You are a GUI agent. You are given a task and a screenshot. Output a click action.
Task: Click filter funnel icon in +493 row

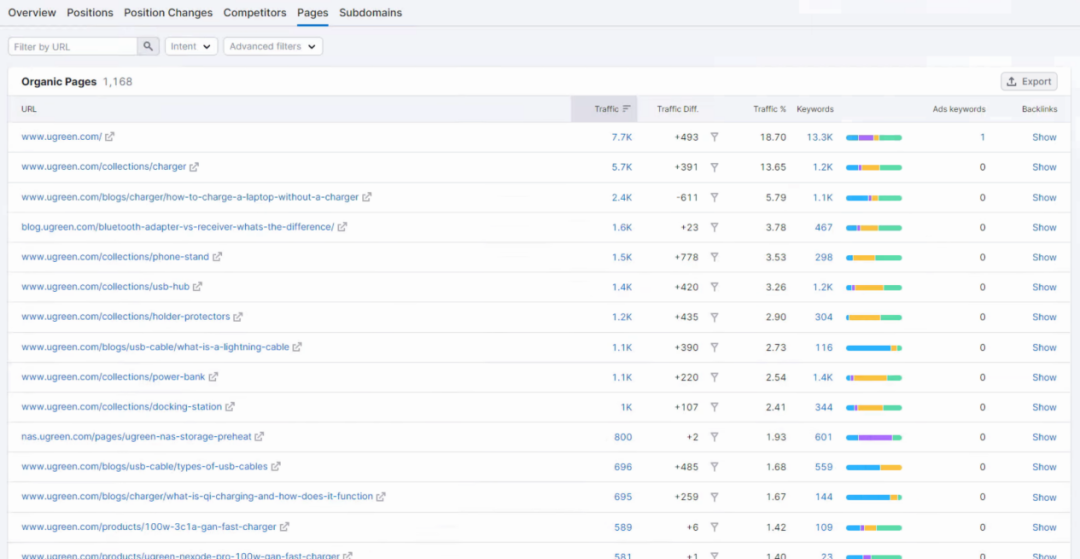pos(714,137)
